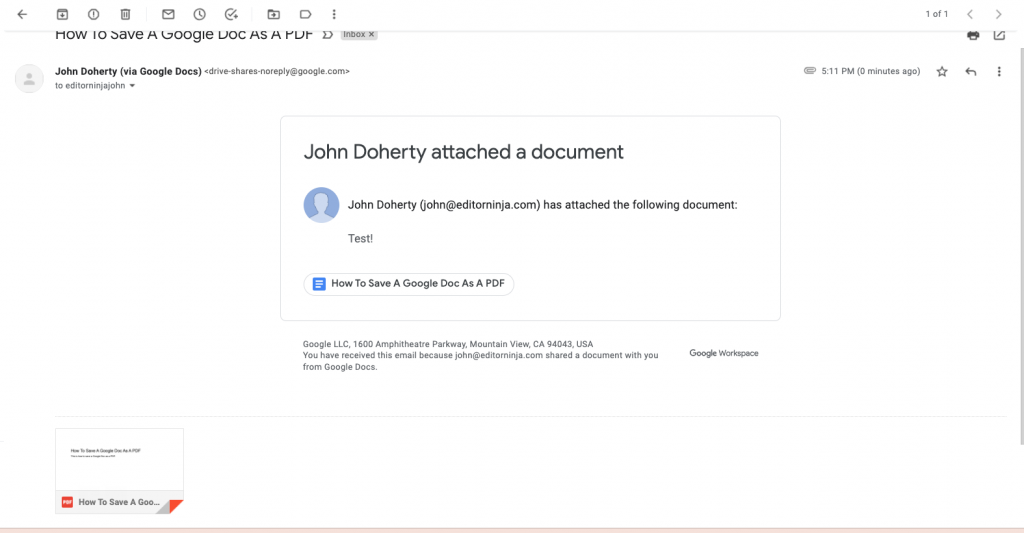This screenshot has width=1024, height=533.
Task: Toggle star on this message
Action: 942,72
